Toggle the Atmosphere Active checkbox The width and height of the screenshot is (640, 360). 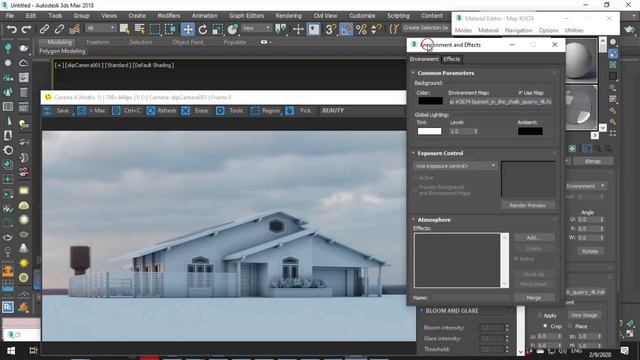coord(517,259)
